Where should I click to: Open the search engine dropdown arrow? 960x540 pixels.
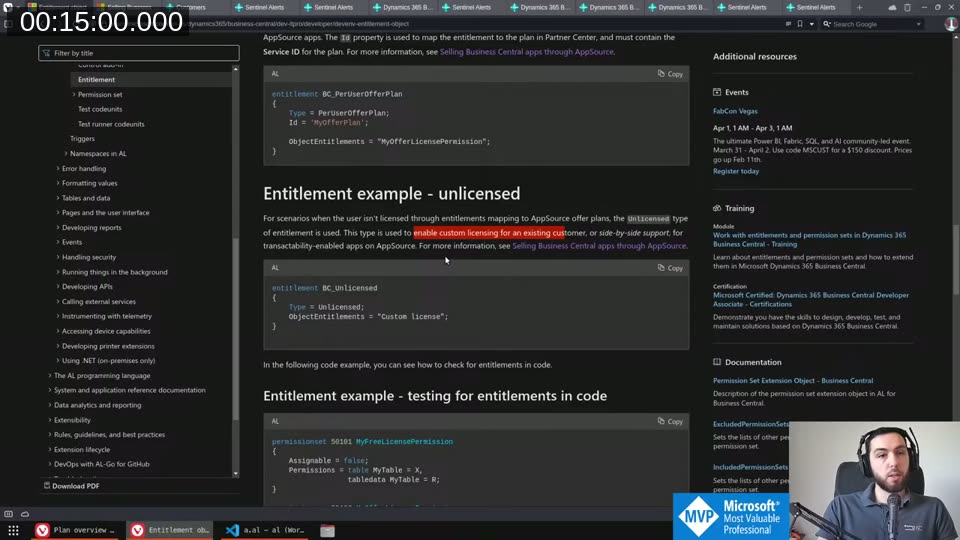coord(918,24)
